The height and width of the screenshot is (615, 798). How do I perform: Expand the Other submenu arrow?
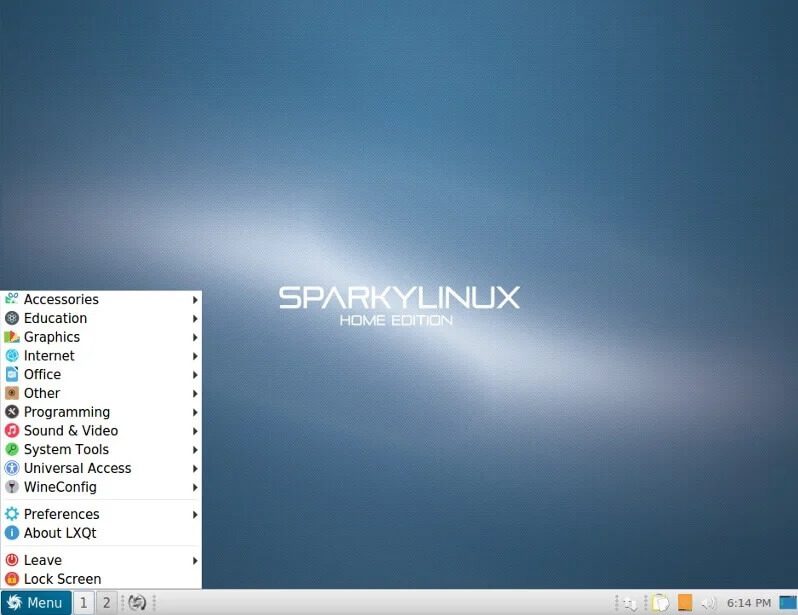(195, 393)
